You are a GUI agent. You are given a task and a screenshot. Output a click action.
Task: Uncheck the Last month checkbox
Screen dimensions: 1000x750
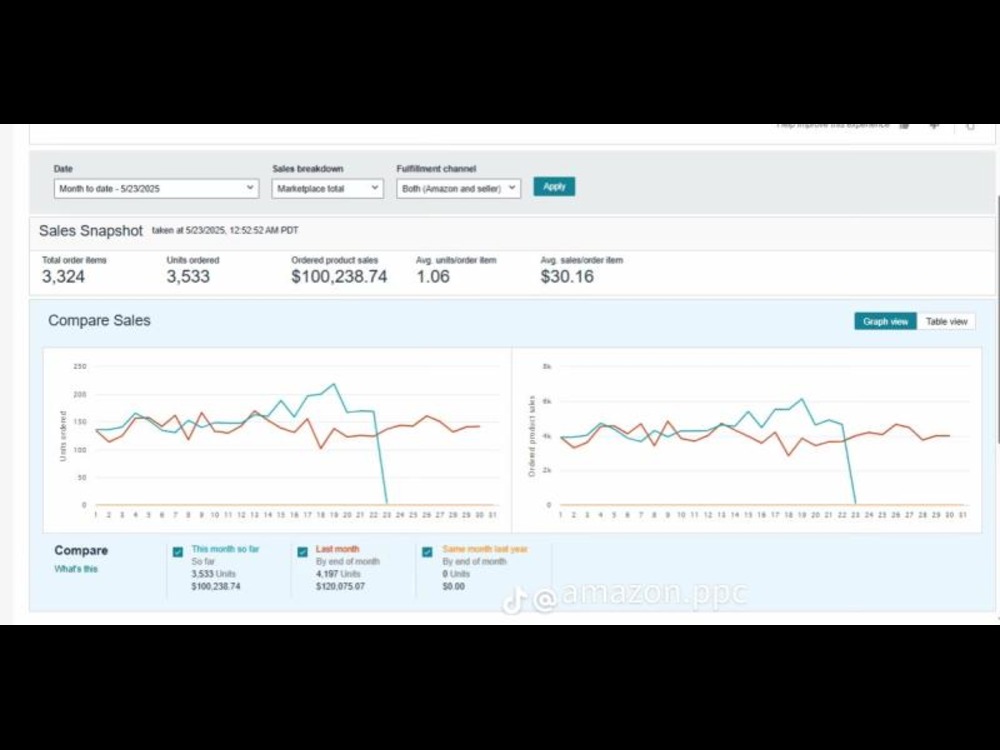click(x=302, y=552)
